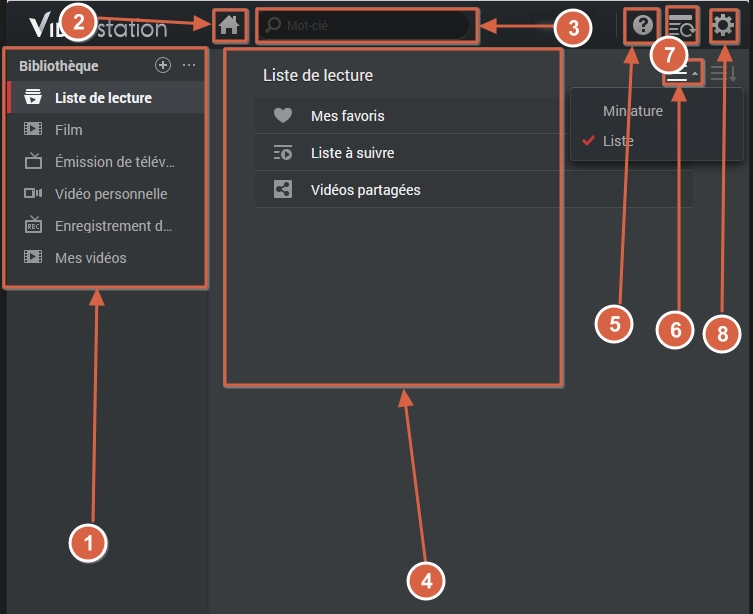Open Émission de télévision library
The height and width of the screenshot is (614, 753).
click(x=114, y=162)
